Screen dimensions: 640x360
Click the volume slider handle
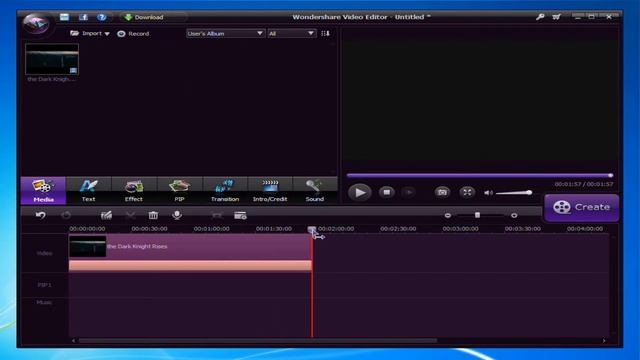529,192
